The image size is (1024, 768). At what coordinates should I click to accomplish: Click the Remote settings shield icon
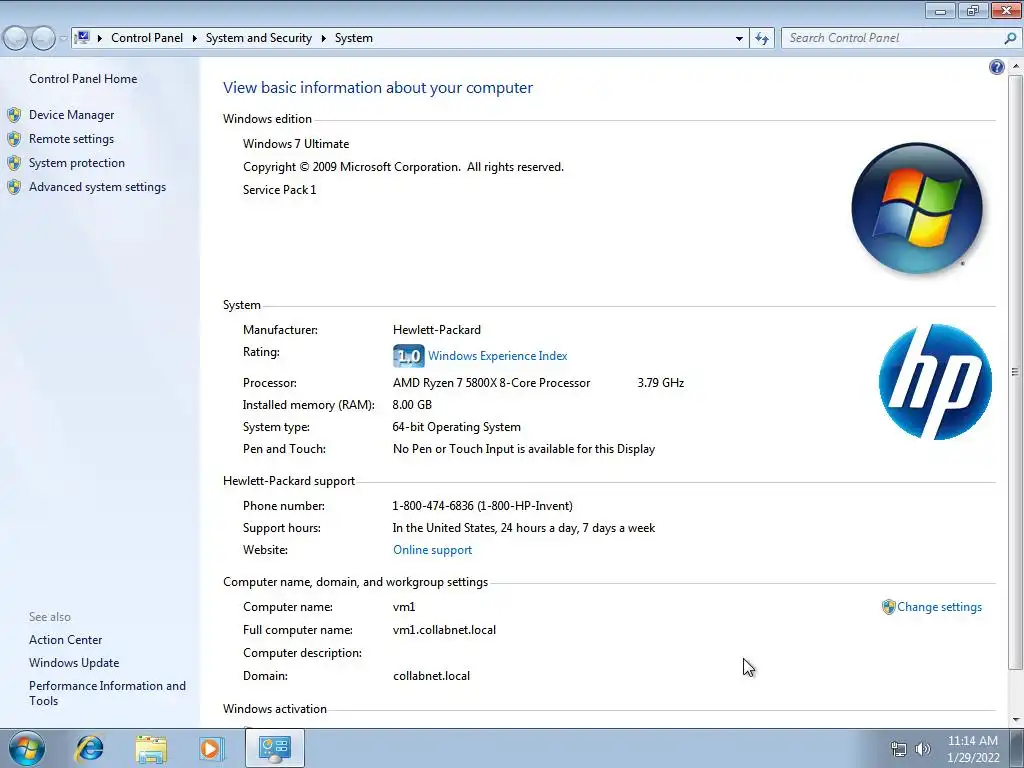14,139
